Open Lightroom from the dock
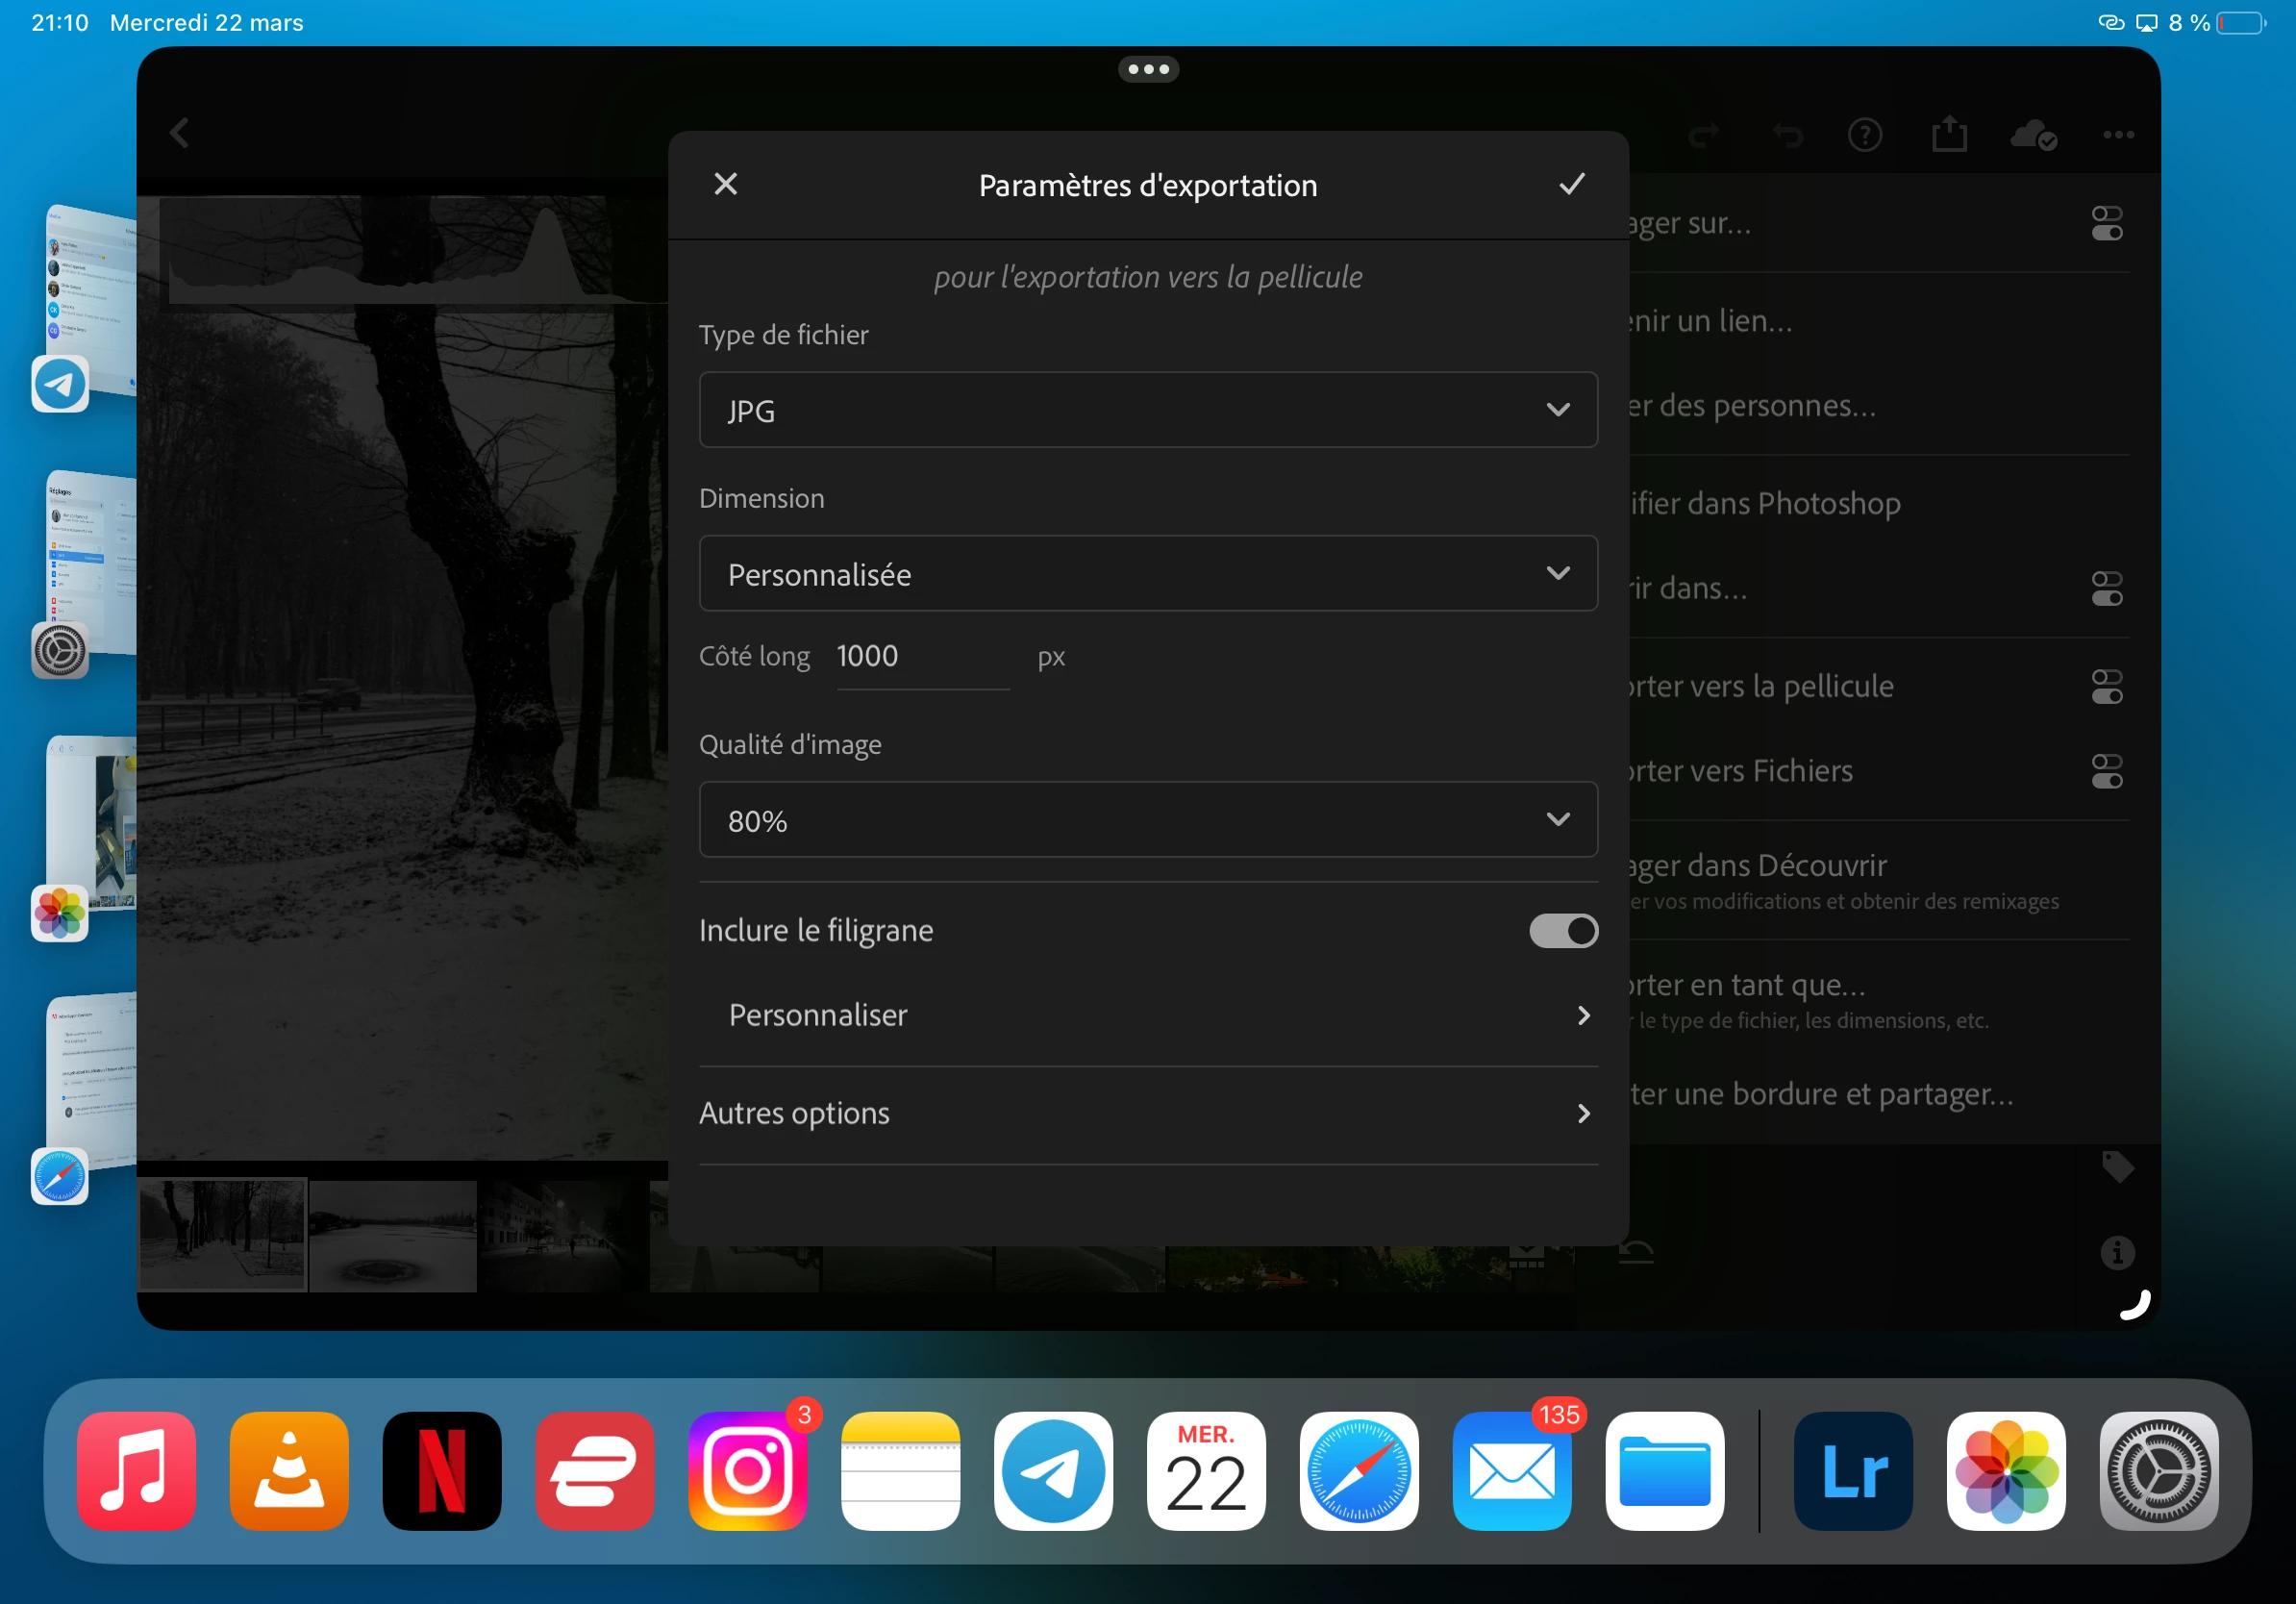Viewport: 2296px width, 1604px height. pyautogui.click(x=1853, y=1470)
